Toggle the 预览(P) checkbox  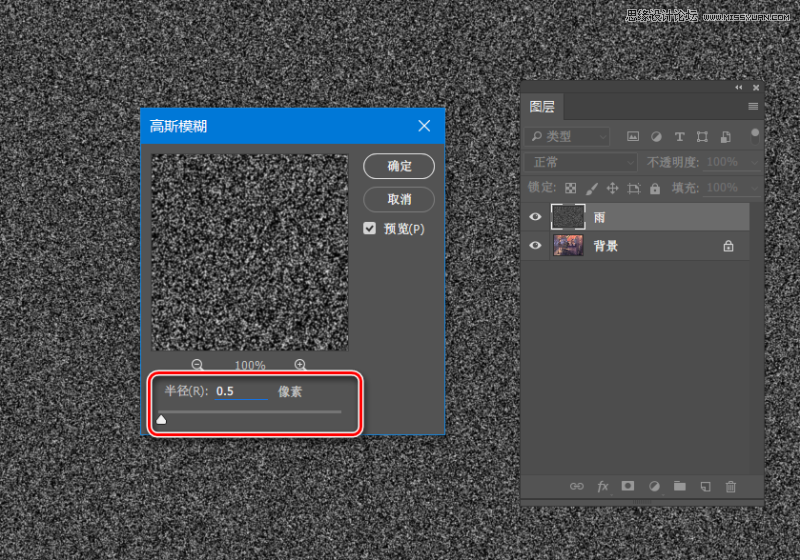point(369,228)
